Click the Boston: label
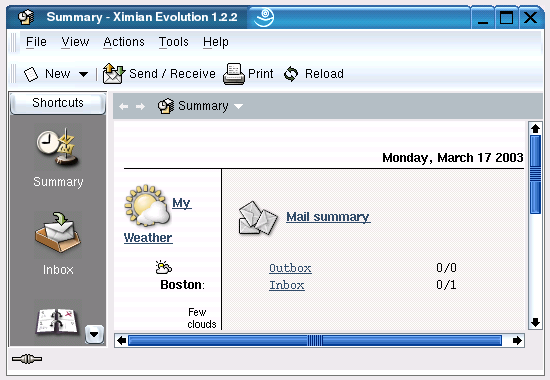 (182, 285)
